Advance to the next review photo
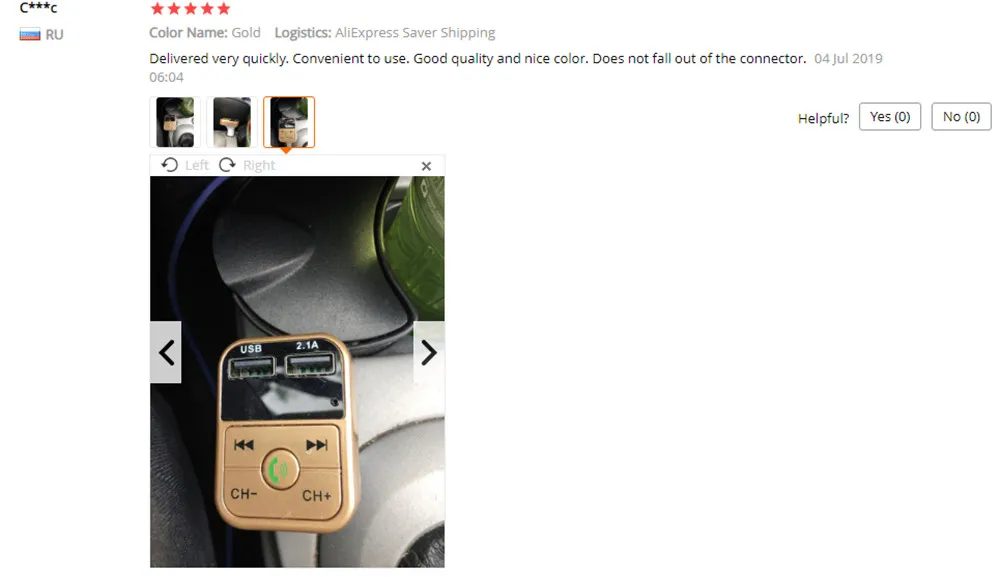Screen dimensions: 1000x577 [x=429, y=352]
